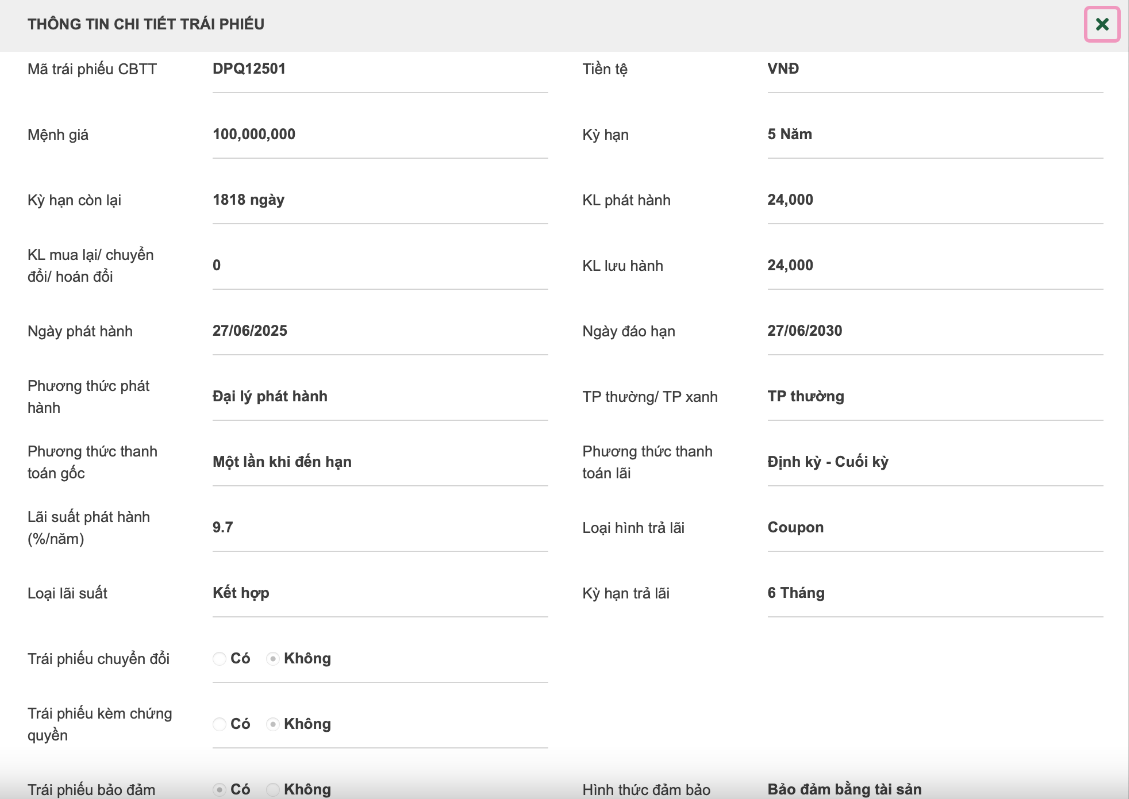Click the label Lãi suất phát hành (%/năm)

[89, 528]
